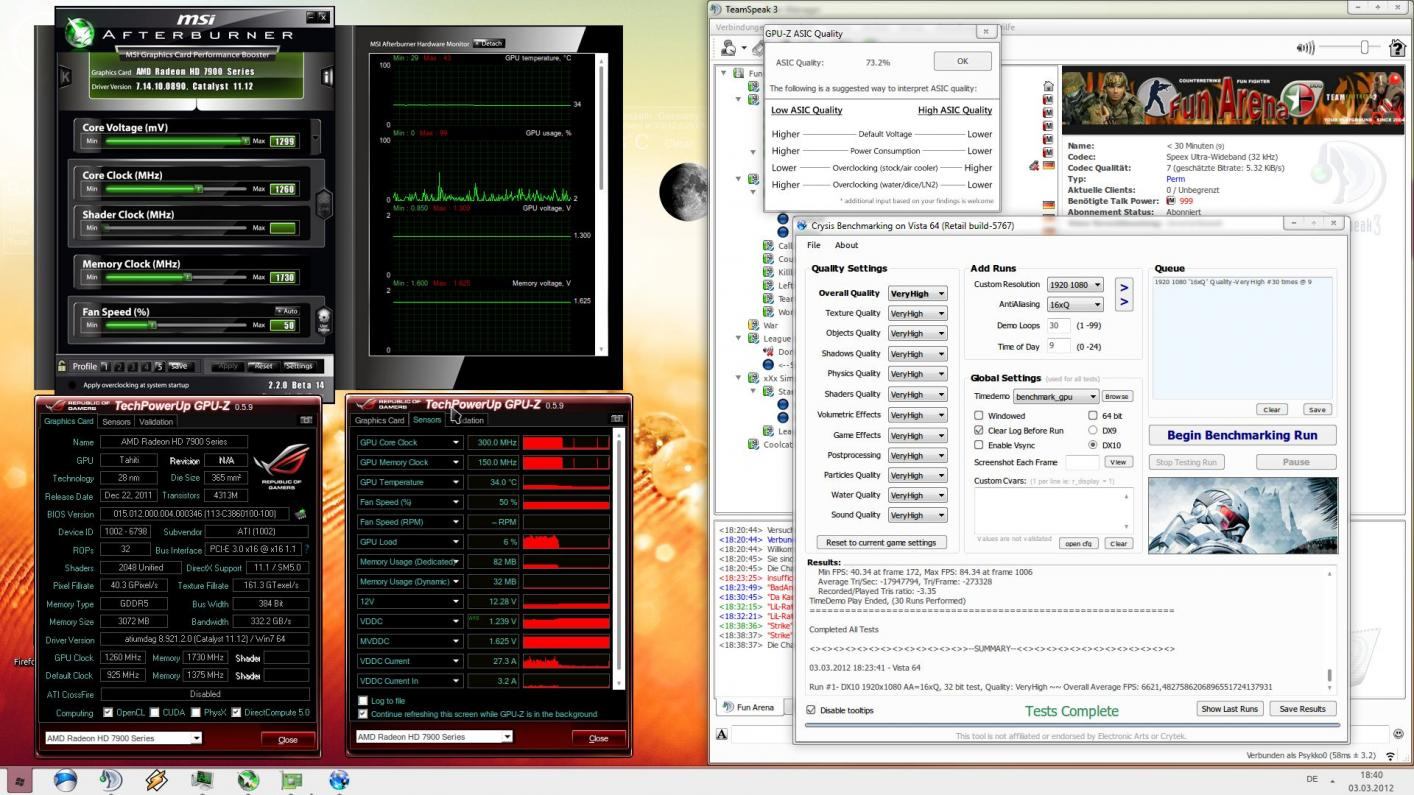Click Reset to current game settings
1414x795 pixels.
(x=881, y=542)
